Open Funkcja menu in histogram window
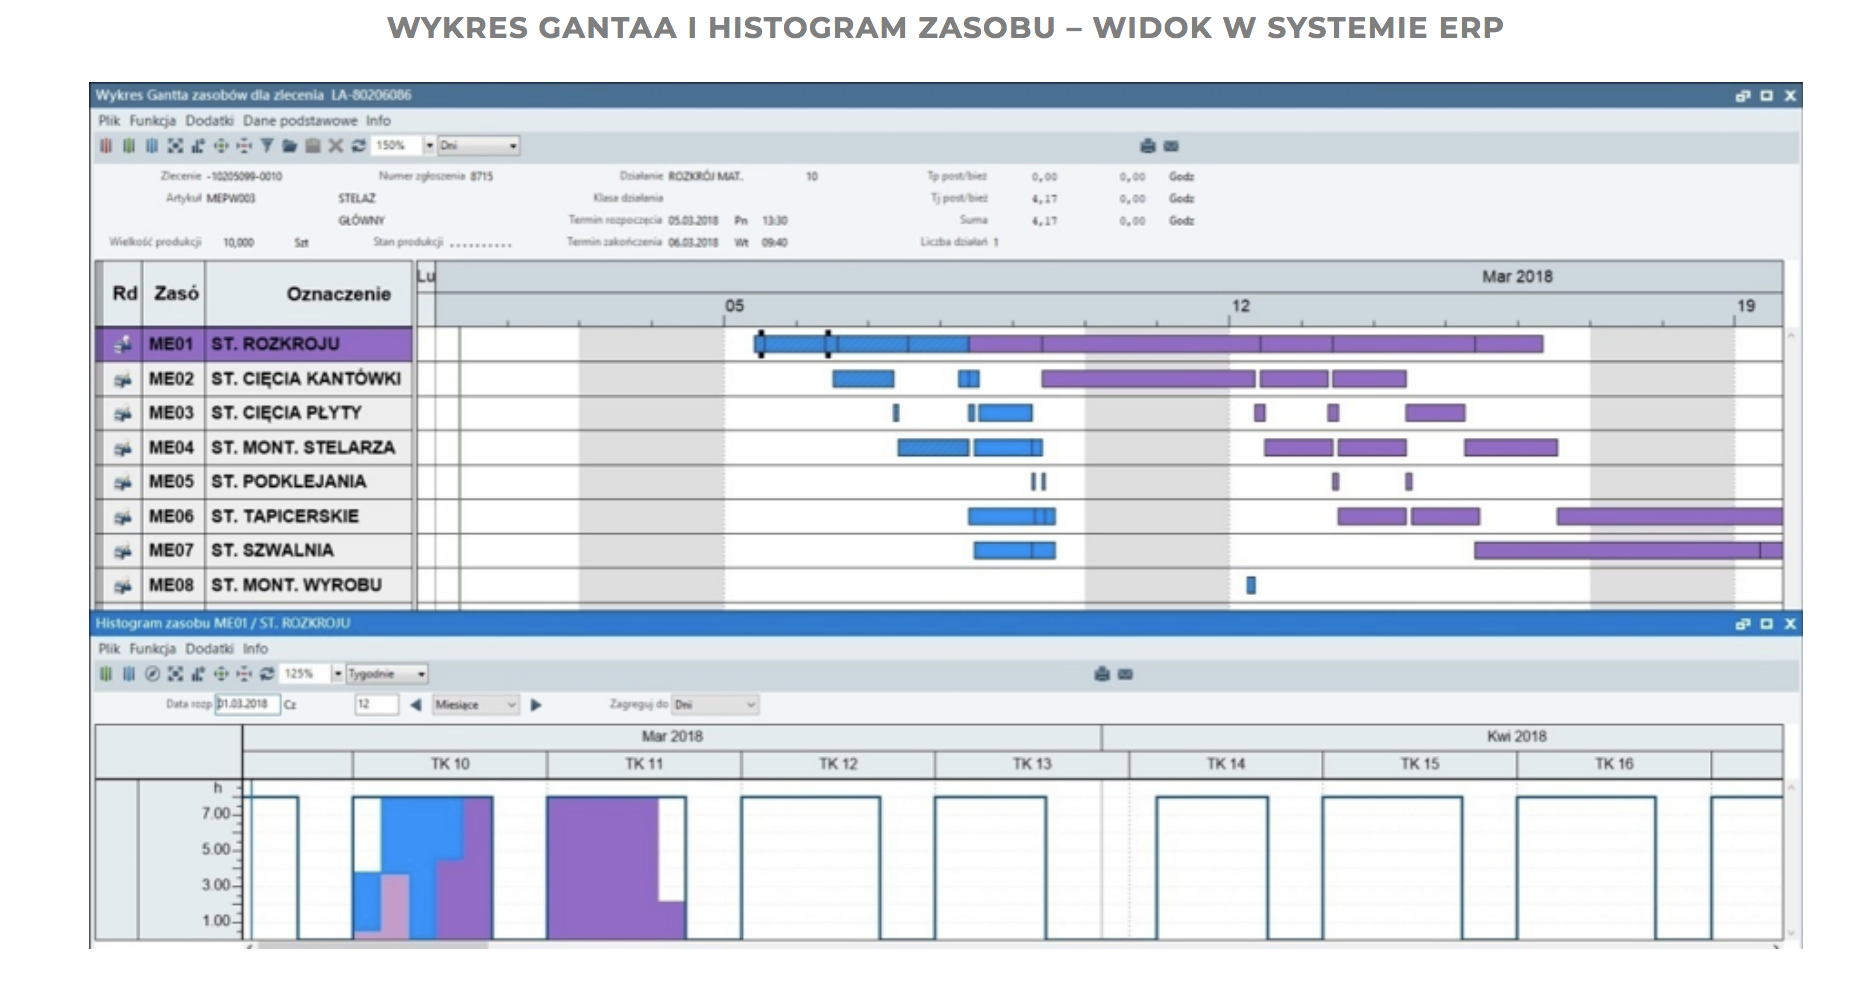 coord(153,649)
